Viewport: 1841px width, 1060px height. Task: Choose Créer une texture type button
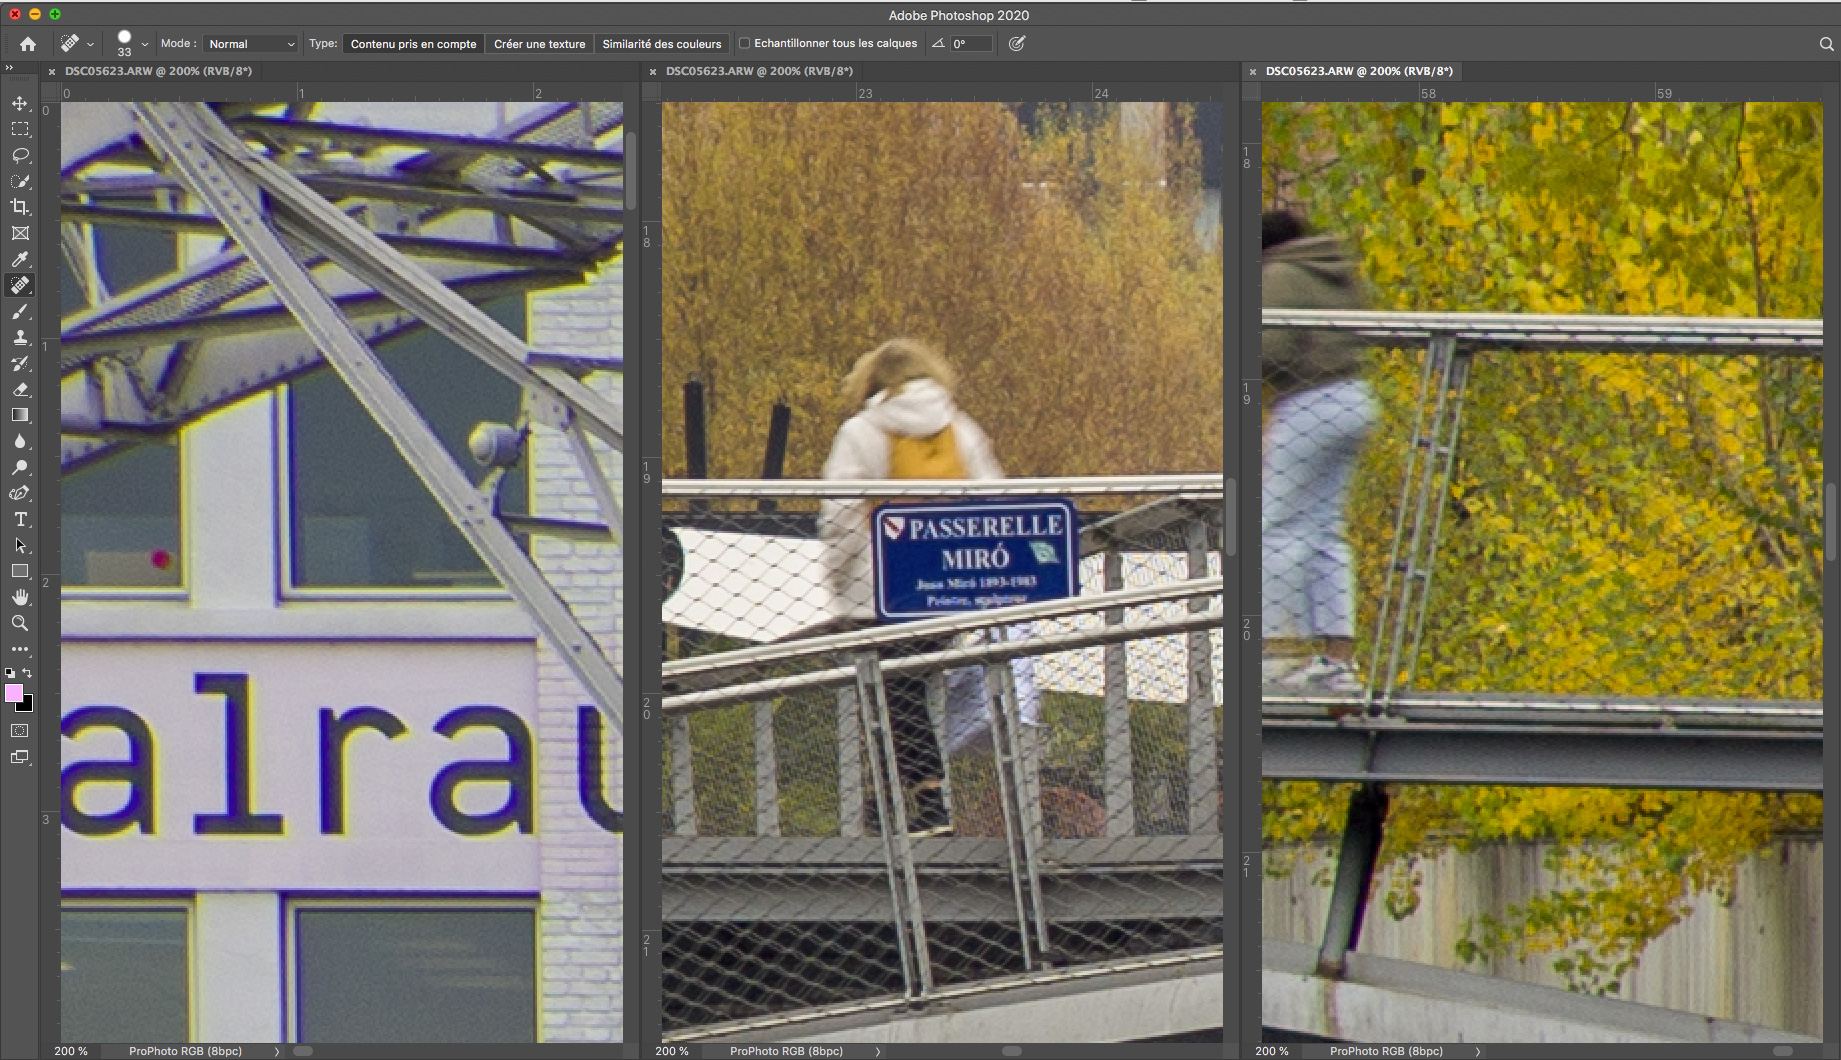coord(539,44)
